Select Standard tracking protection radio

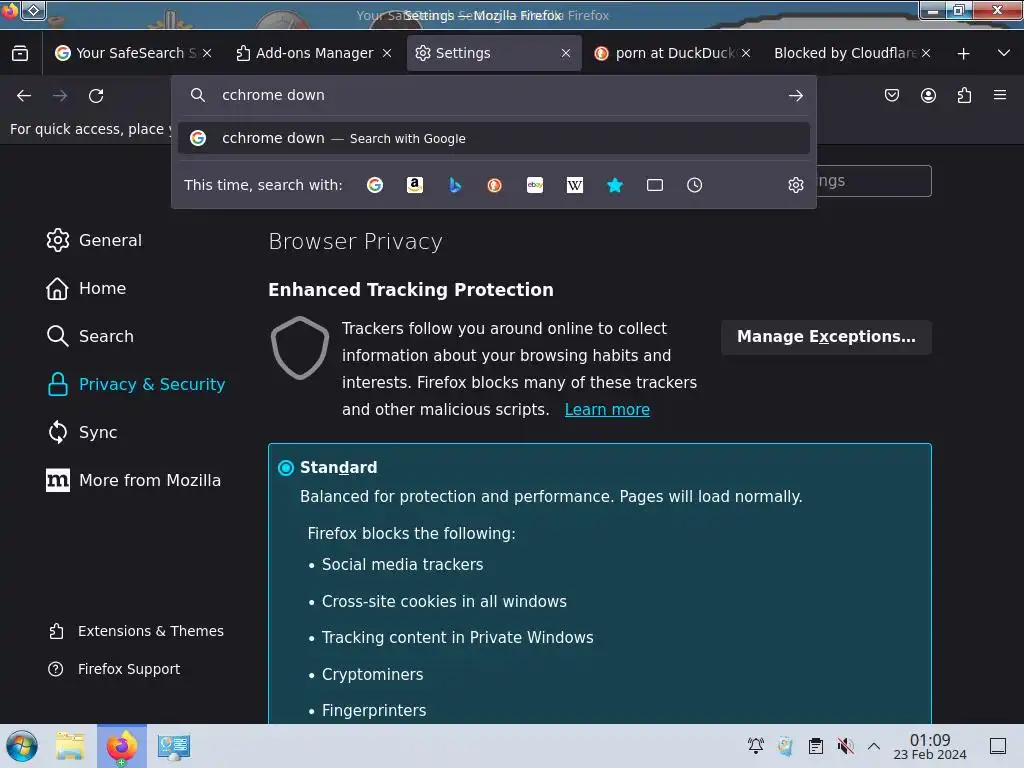click(286, 468)
